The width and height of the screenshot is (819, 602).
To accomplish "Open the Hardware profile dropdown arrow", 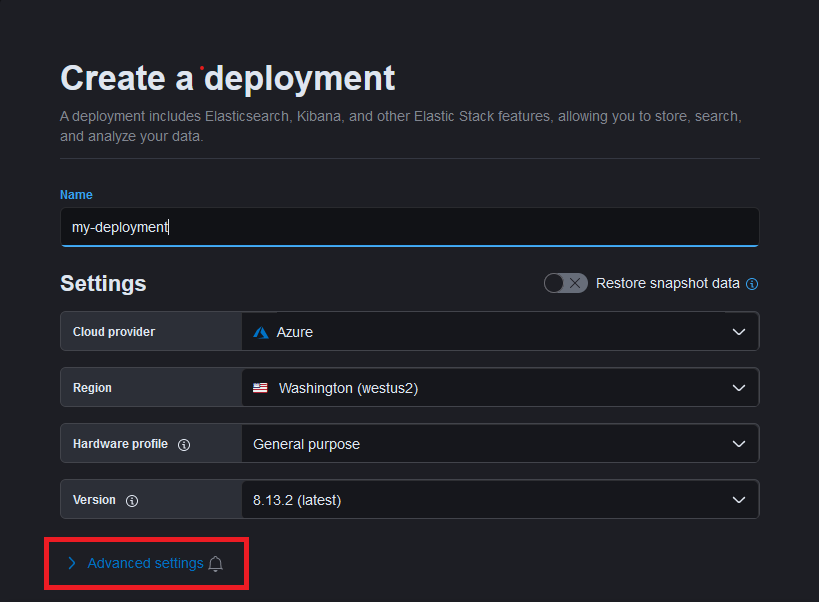I will tap(738, 444).
